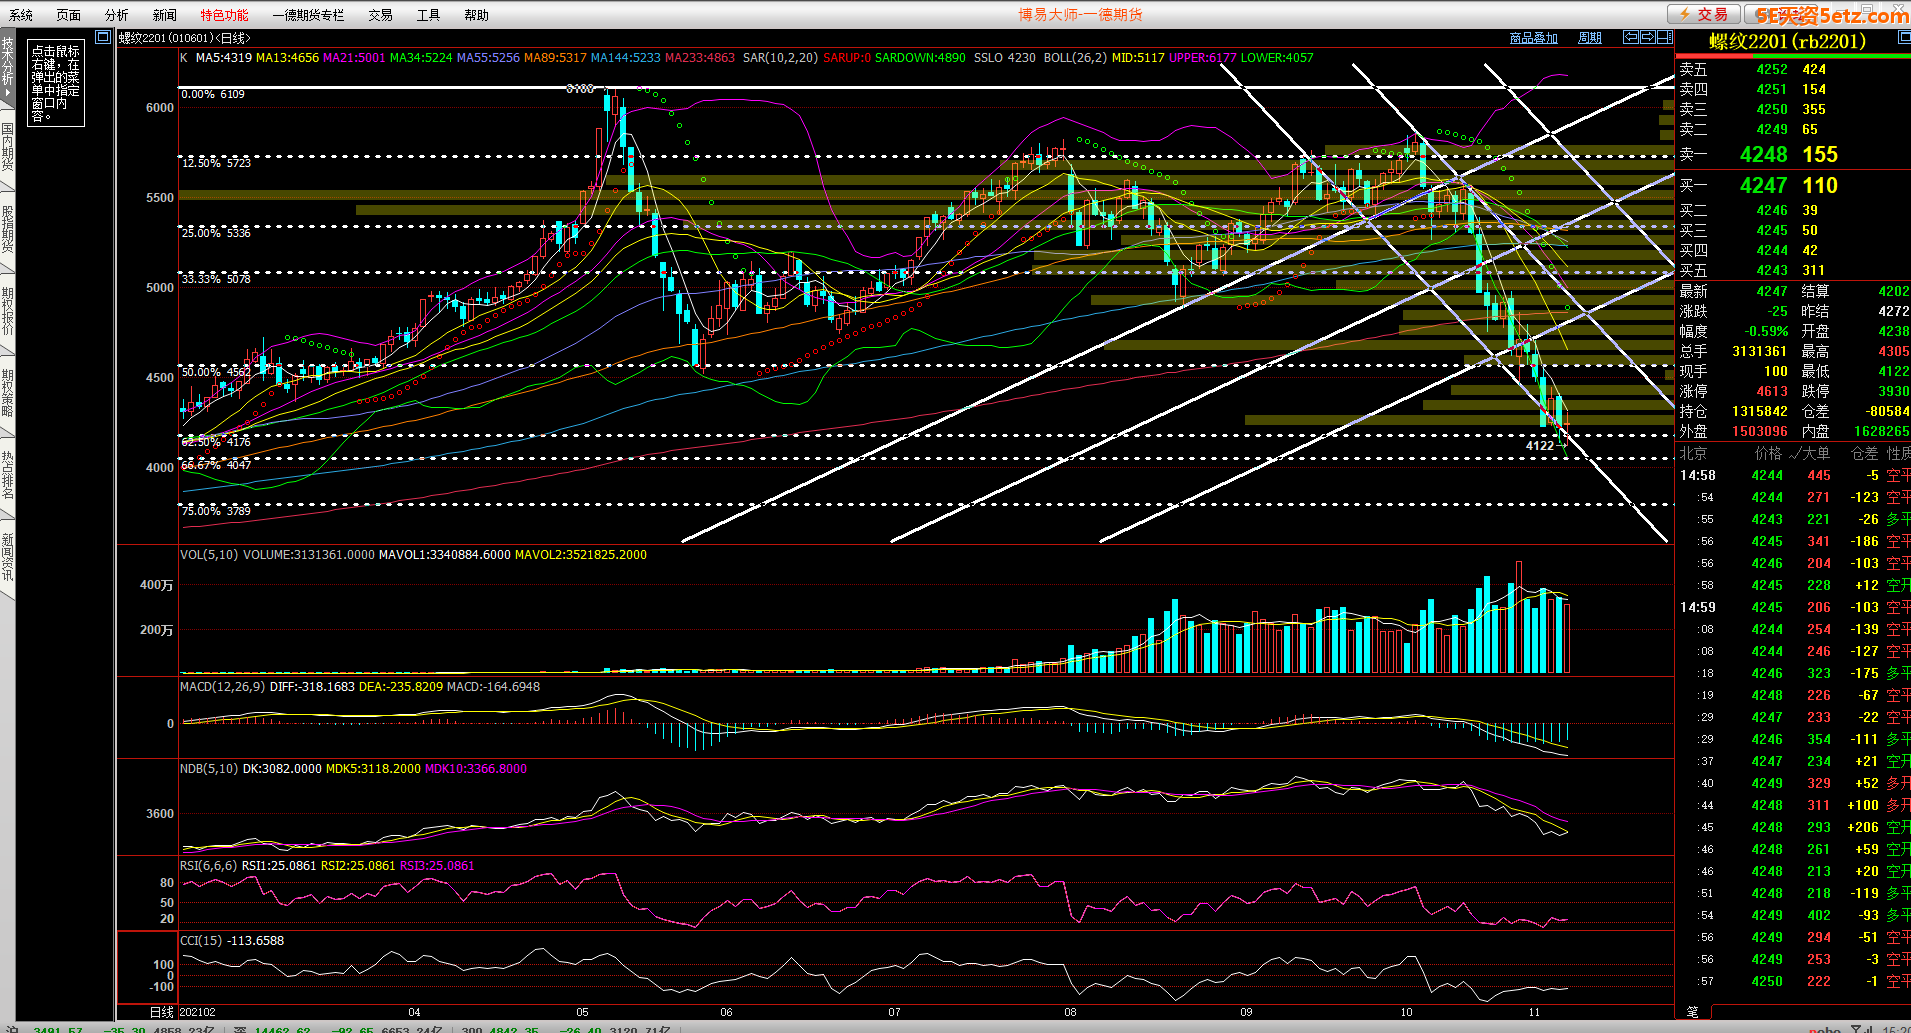Click the 周期 period link
The height and width of the screenshot is (1033, 1911).
tap(1590, 38)
